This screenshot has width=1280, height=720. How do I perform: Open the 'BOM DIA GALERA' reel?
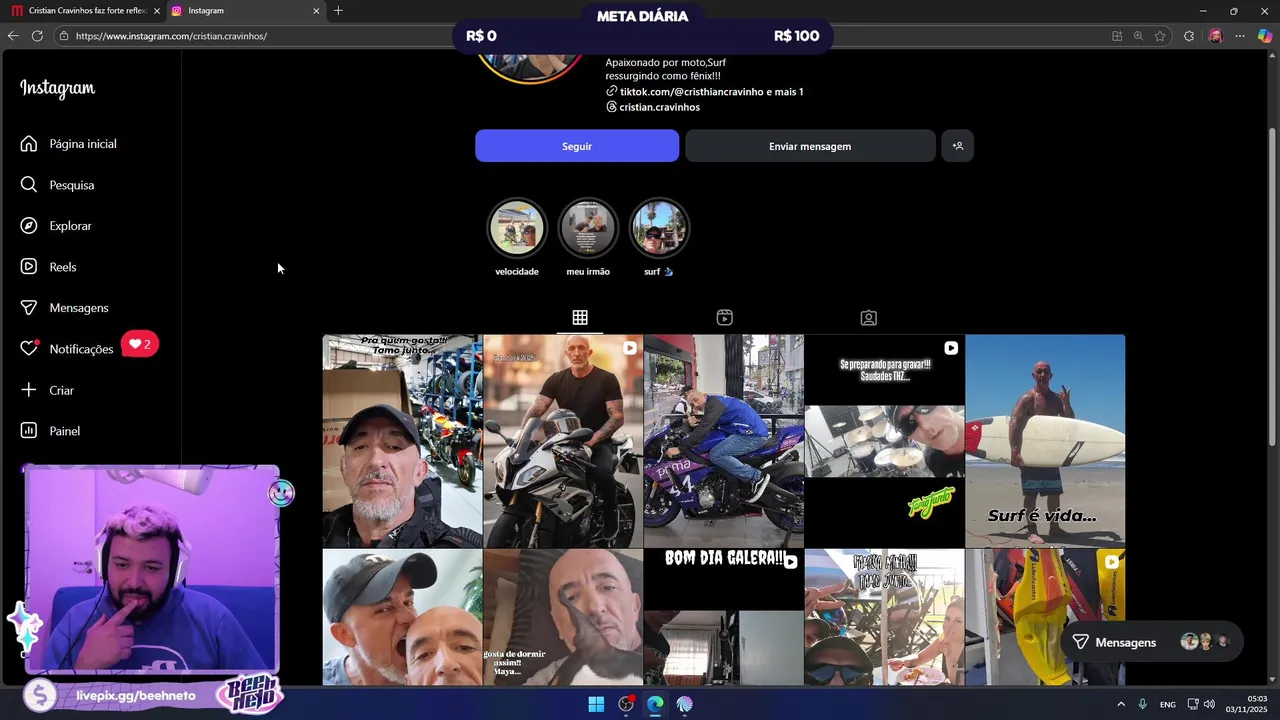[x=724, y=617]
